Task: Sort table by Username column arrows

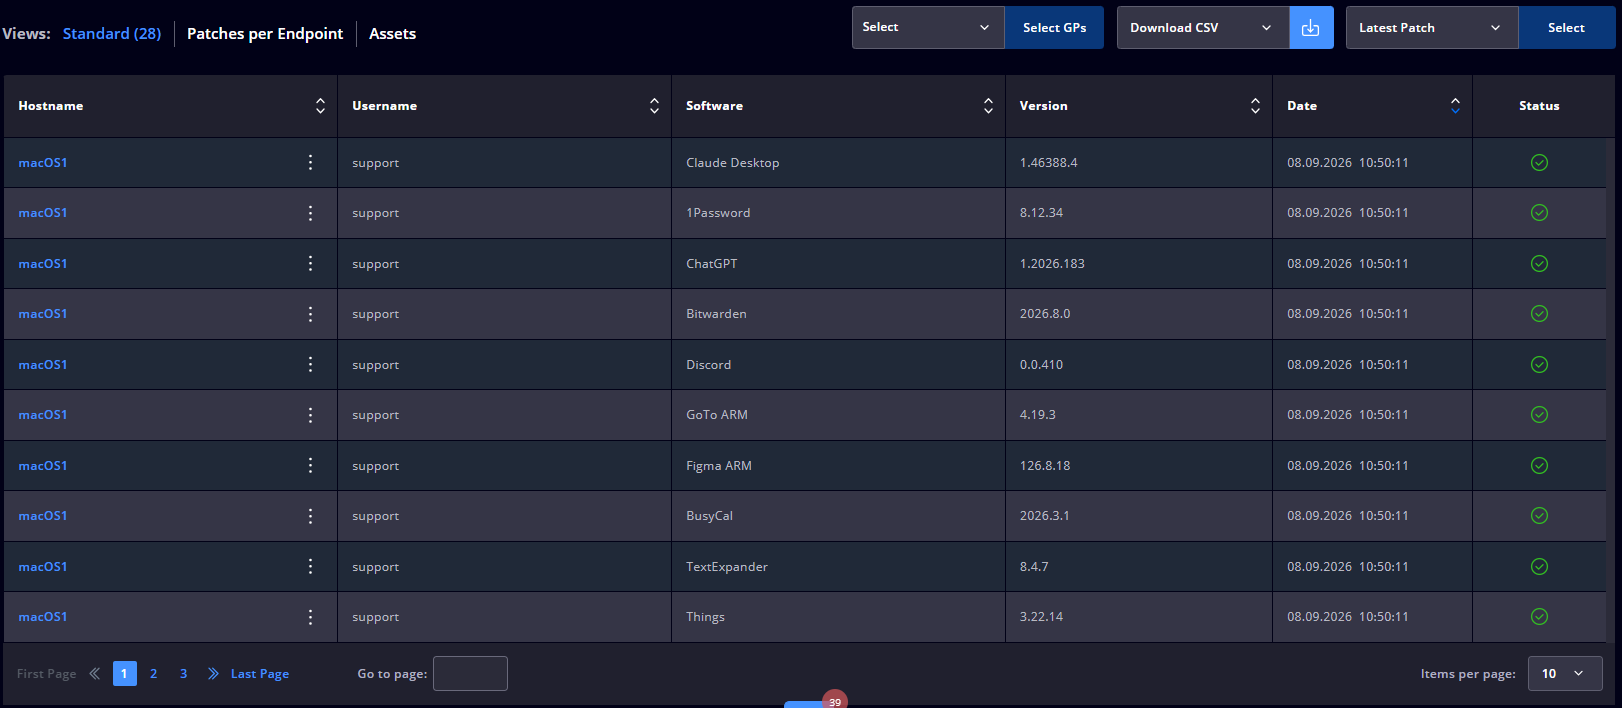Action: tap(654, 106)
